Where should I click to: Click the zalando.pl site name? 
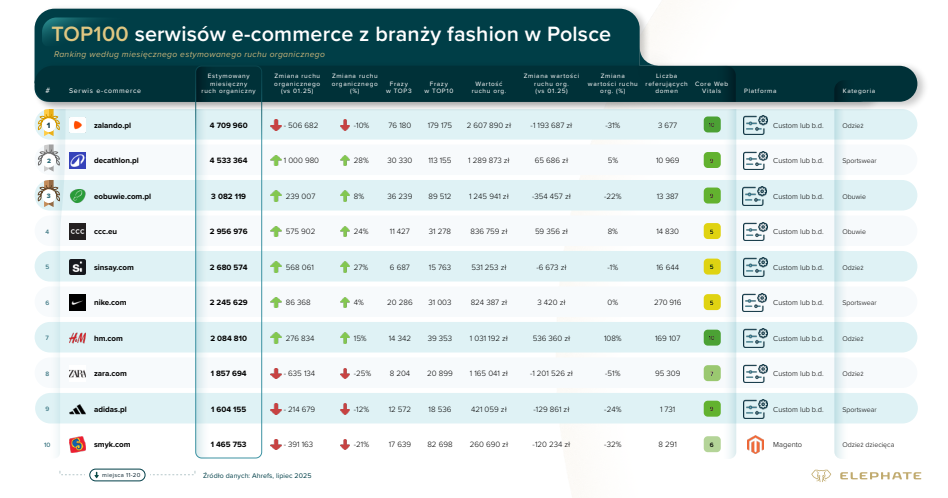click(112, 126)
